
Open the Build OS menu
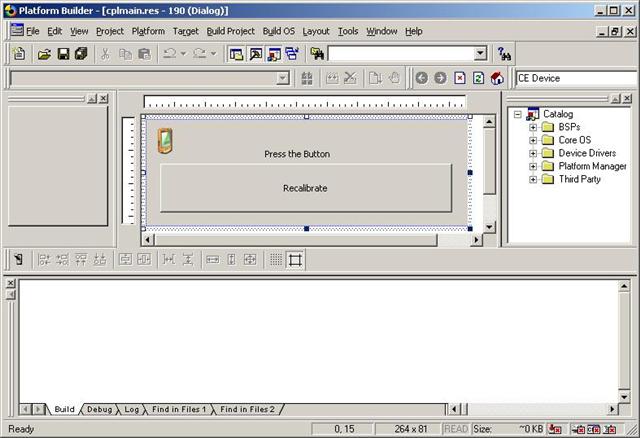(279, 31)
